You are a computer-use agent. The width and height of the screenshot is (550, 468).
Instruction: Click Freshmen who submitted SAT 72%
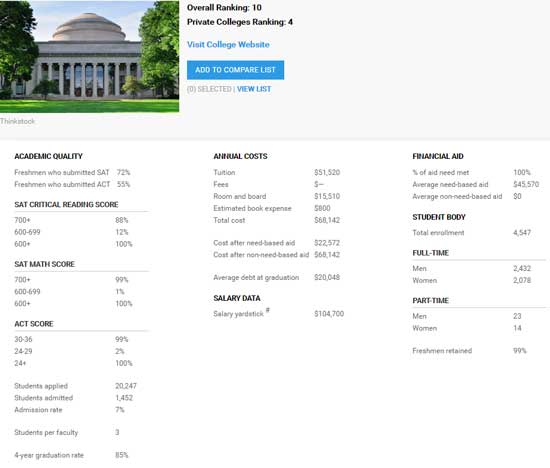click(72, 172)
